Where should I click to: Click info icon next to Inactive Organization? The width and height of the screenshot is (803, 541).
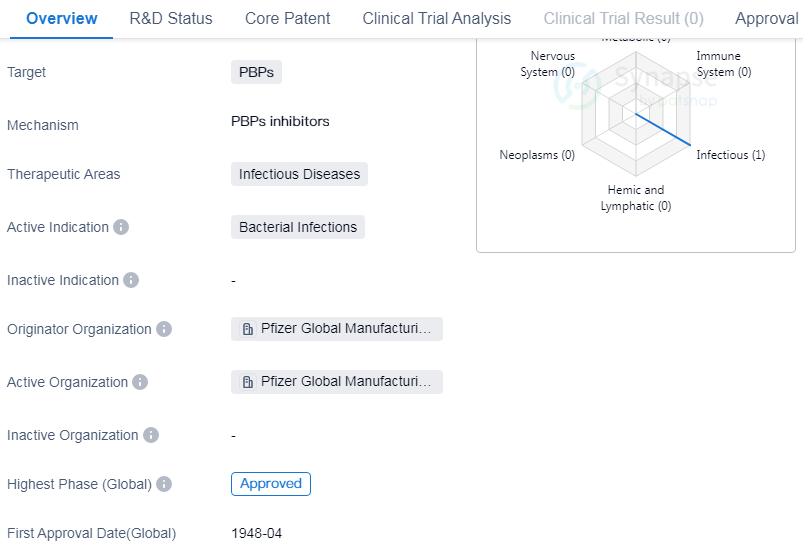[x=151, y=435]
